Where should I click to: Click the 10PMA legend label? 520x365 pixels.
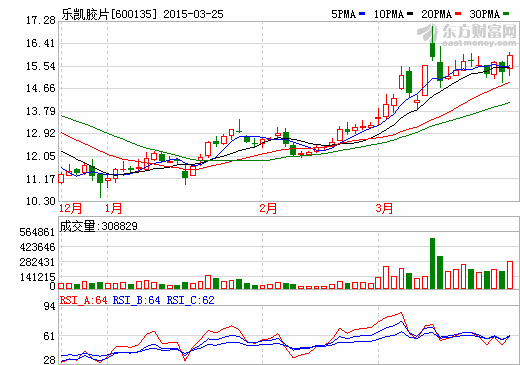pyautogui.click(x=389, y=14)
